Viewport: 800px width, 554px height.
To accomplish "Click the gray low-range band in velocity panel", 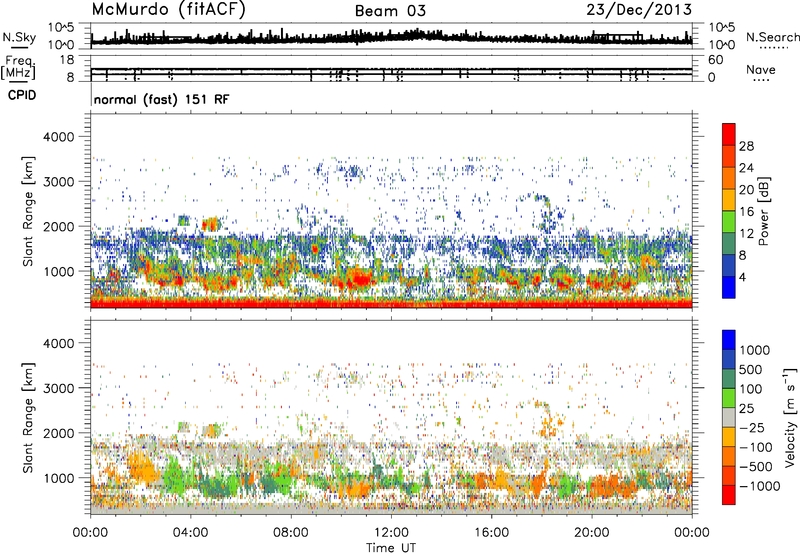I will coord(391,510).
